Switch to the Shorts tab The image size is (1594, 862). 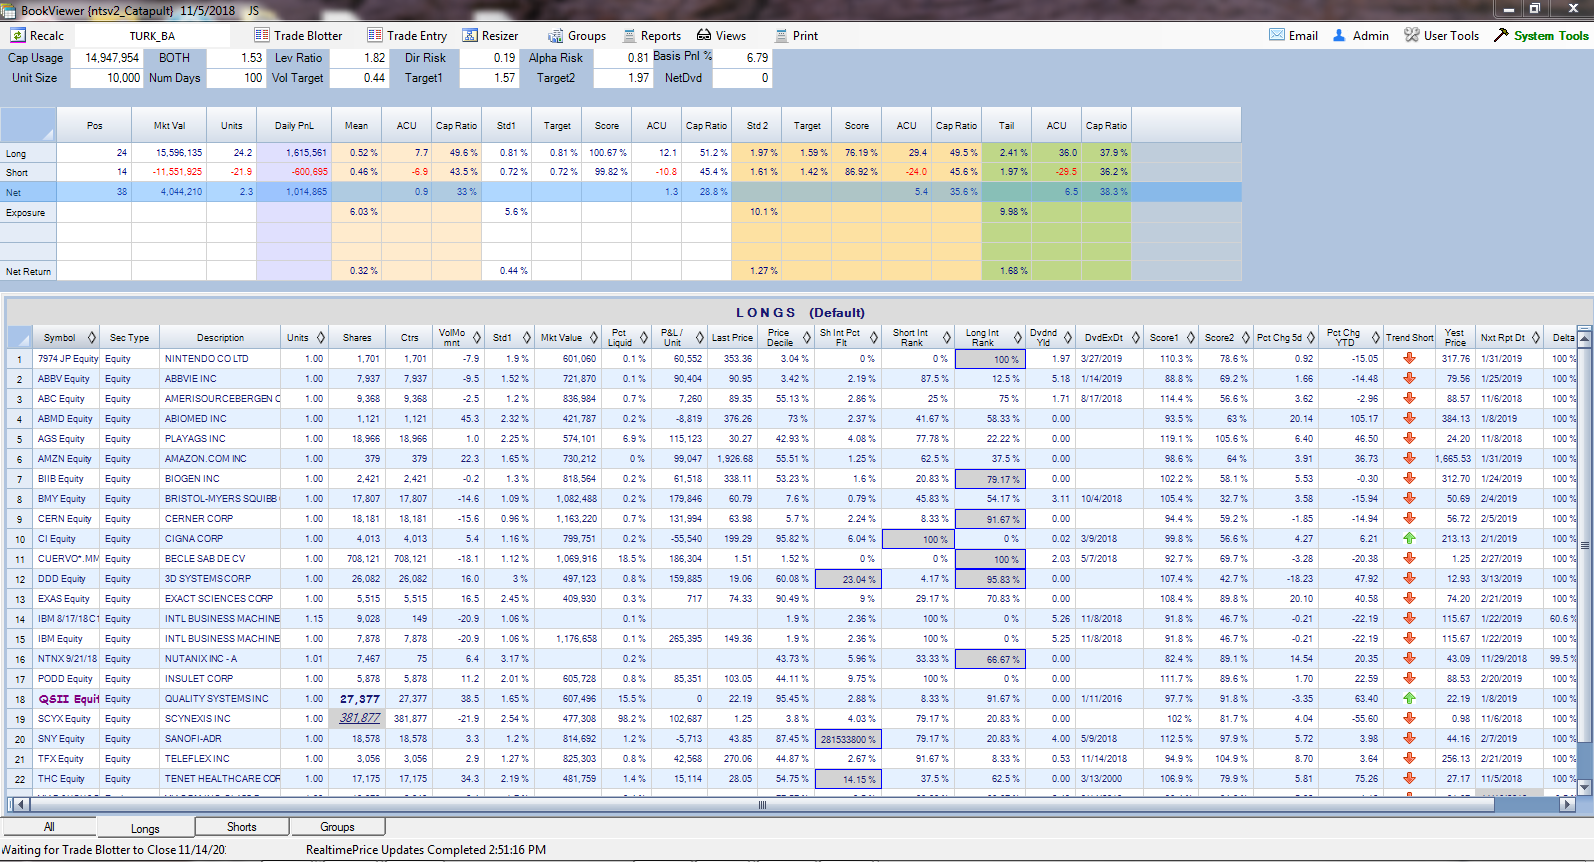point(242,827)
